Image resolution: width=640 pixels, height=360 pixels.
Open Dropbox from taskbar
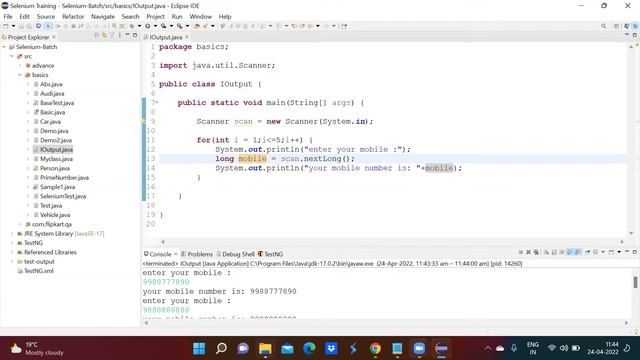coord(331,348)
